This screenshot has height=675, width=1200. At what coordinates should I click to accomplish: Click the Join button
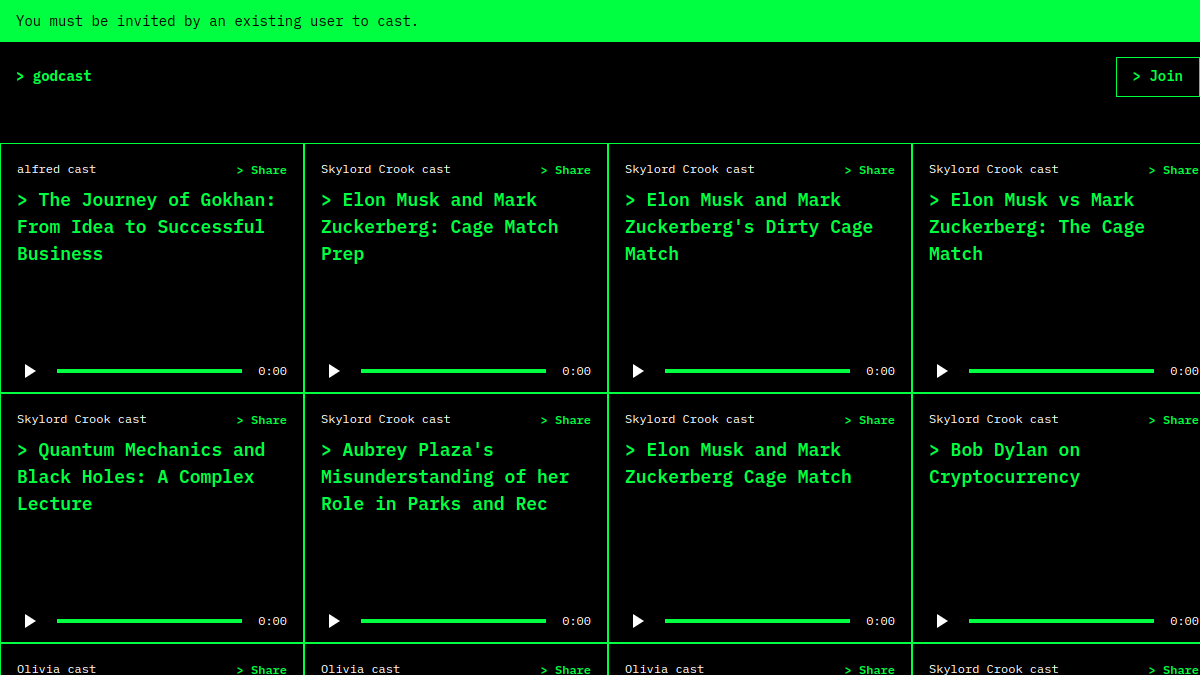[1158, 77]
